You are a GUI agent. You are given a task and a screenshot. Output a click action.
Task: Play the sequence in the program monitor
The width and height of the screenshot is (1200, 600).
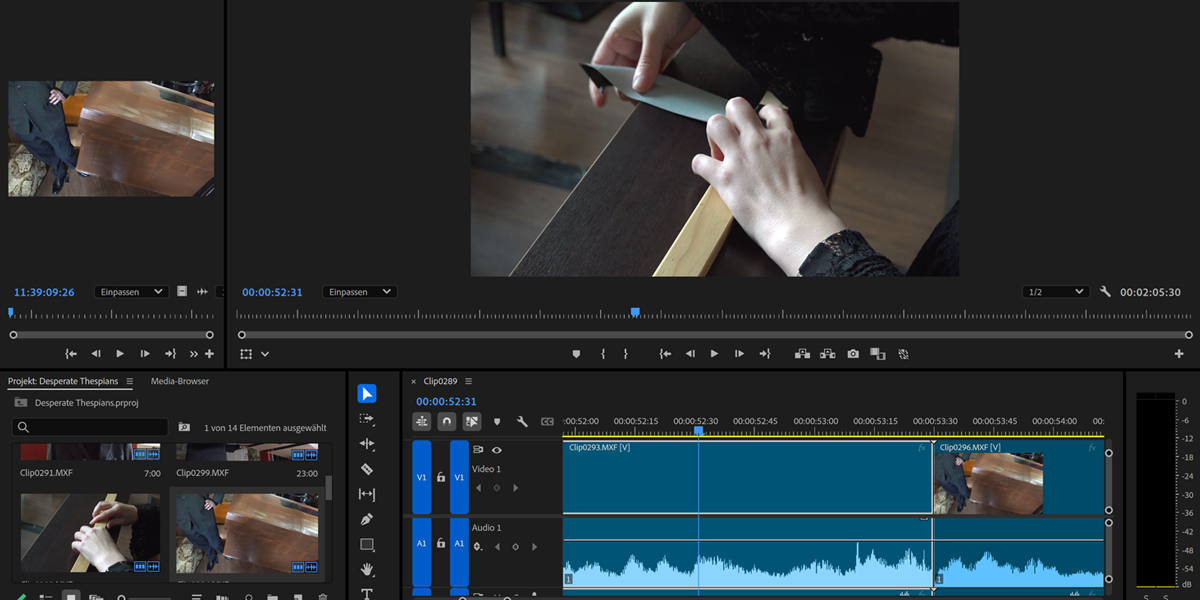(x=714, y=354)
